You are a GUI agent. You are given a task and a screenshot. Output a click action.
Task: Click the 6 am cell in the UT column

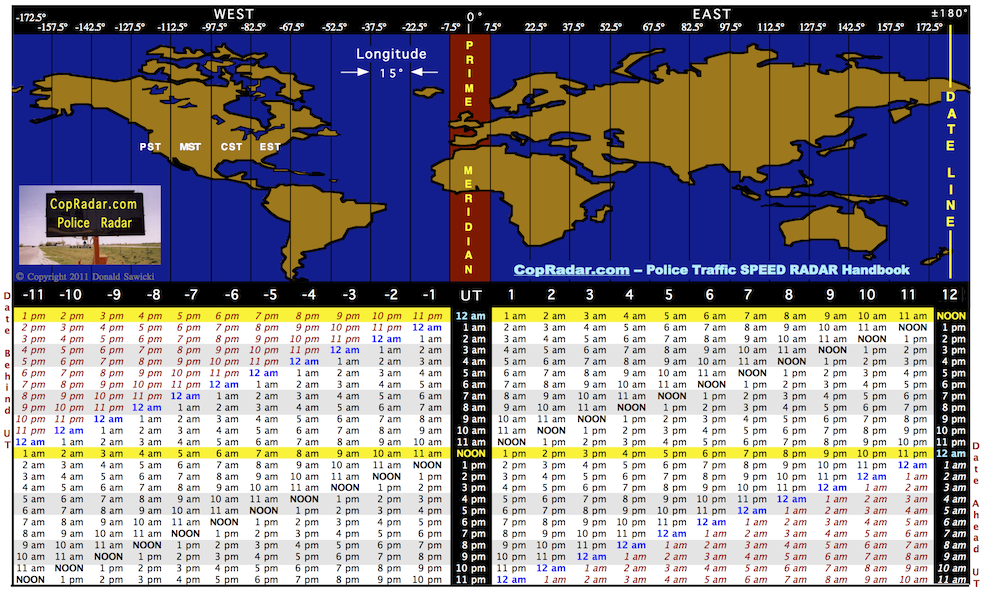click(473, 384)
